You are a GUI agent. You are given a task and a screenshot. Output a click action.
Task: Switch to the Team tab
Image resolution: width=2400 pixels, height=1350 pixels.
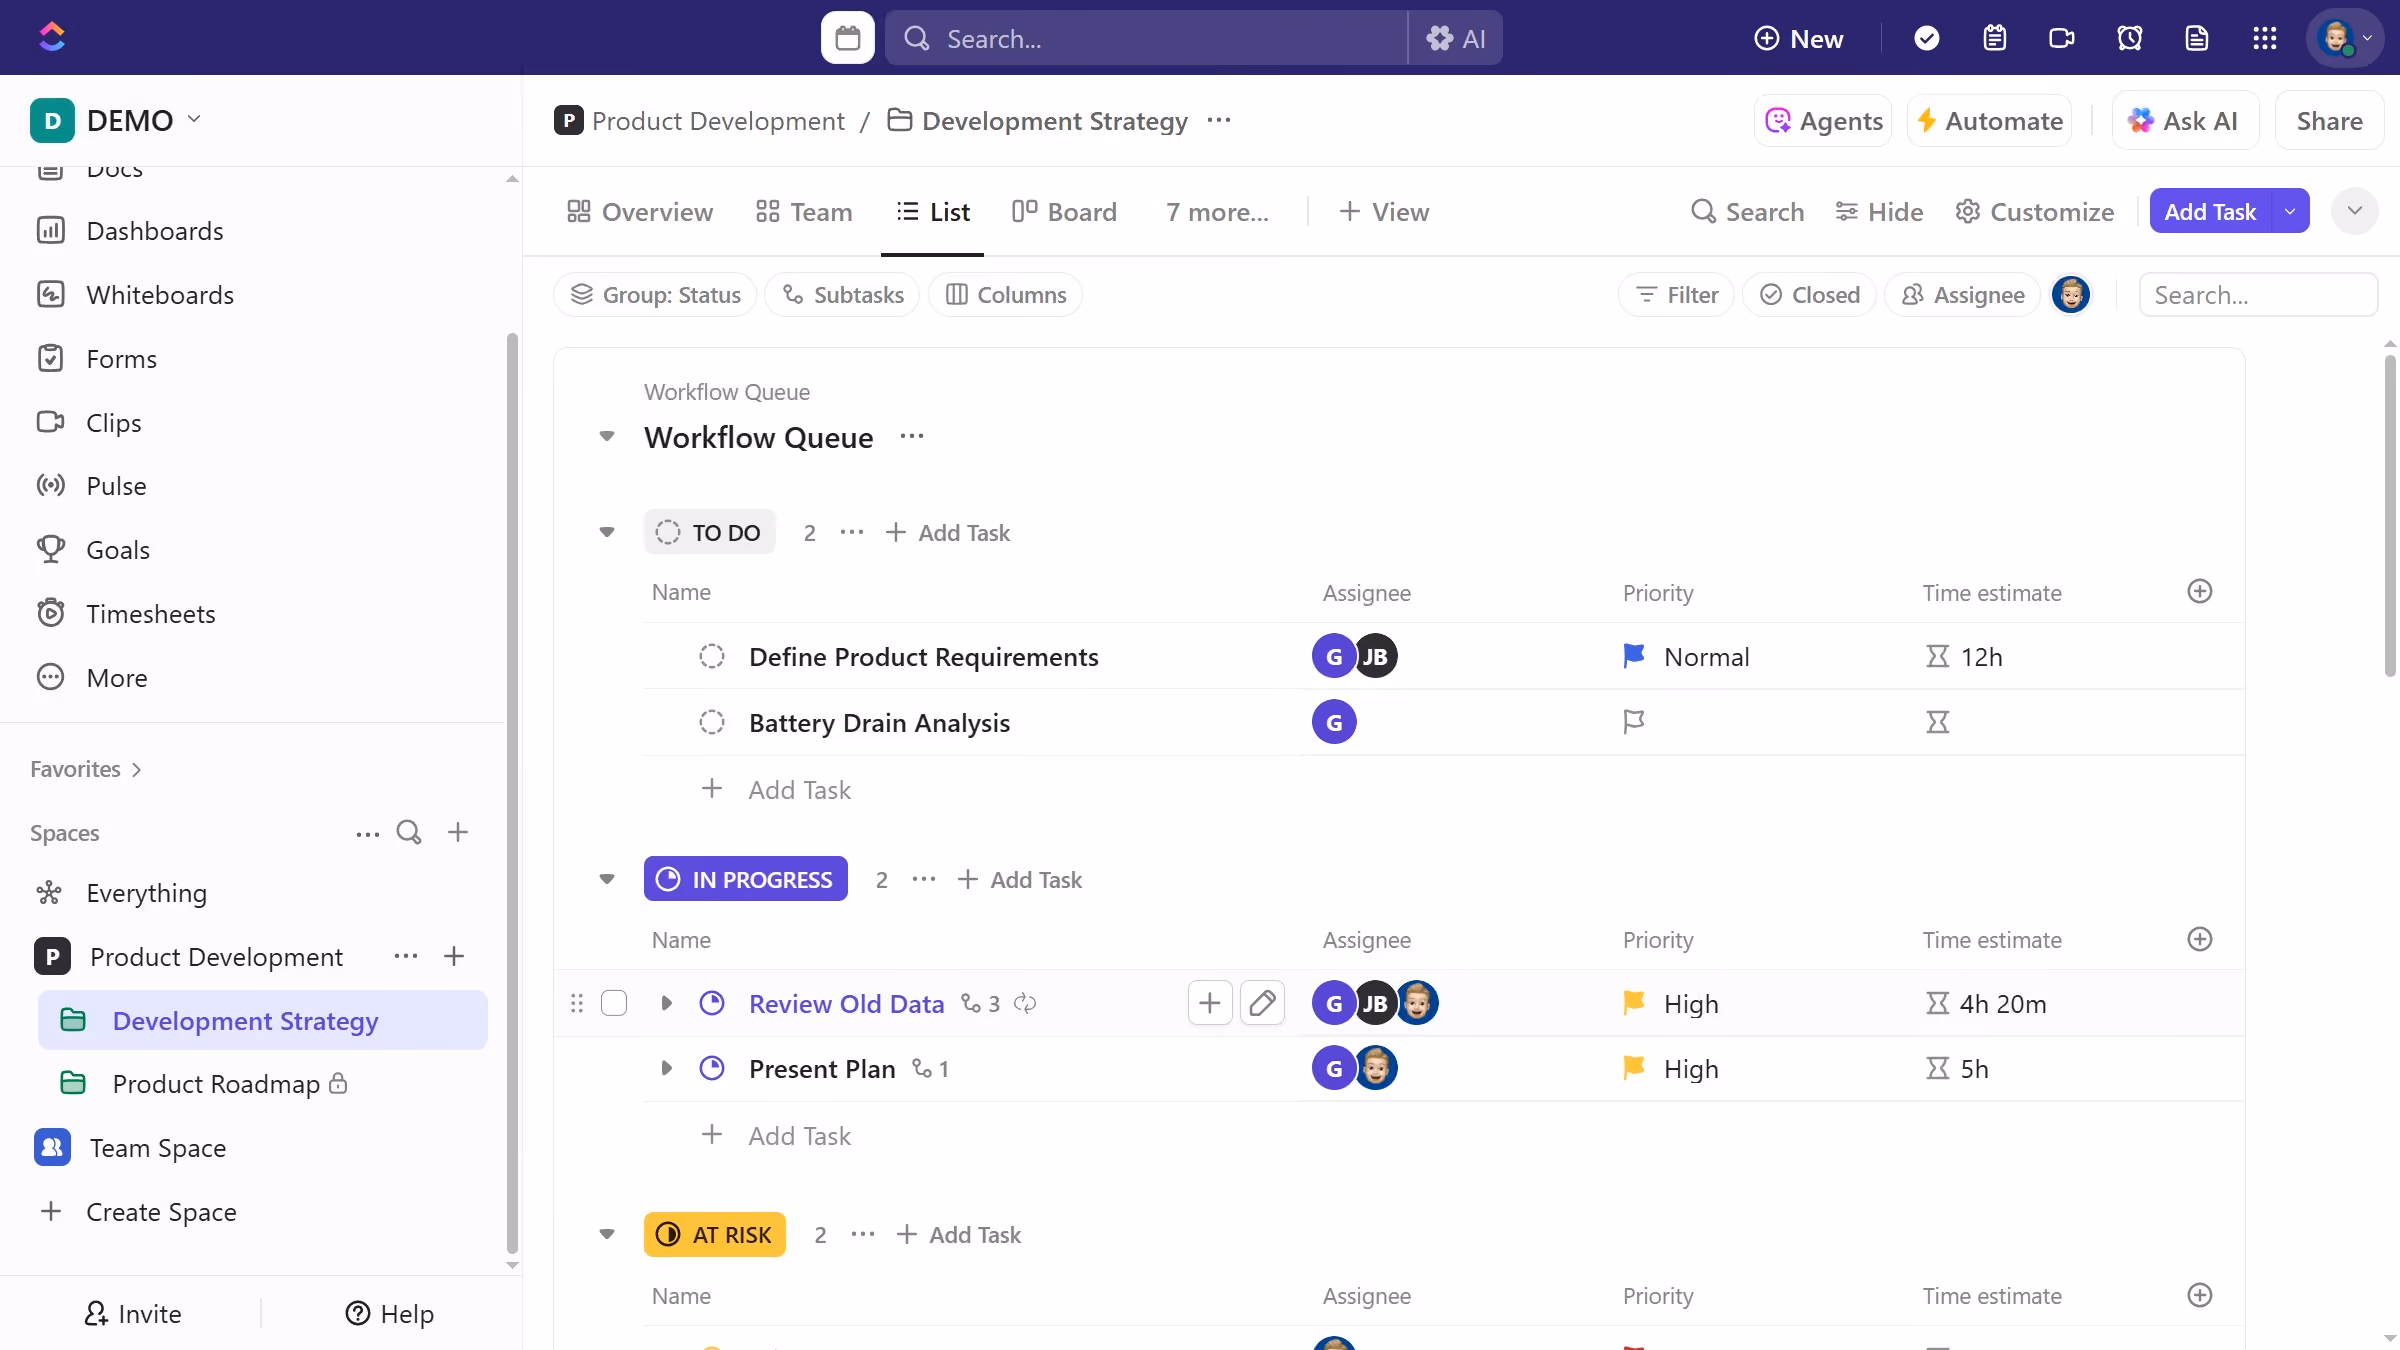point(804,212)
